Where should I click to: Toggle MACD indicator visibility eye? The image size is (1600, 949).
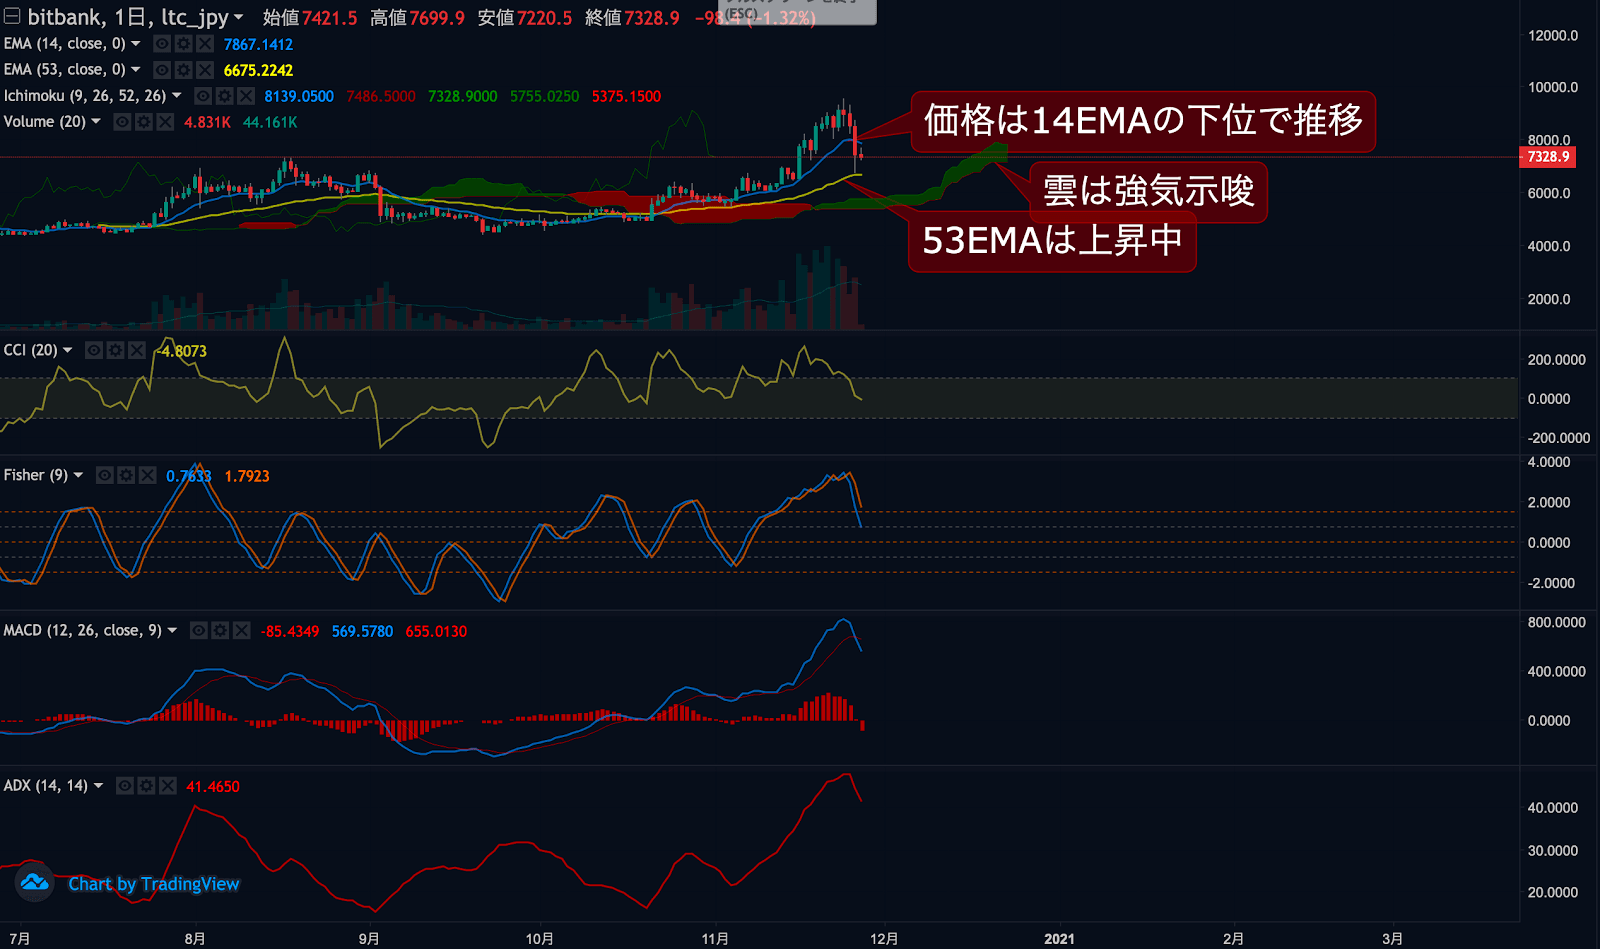199,631
